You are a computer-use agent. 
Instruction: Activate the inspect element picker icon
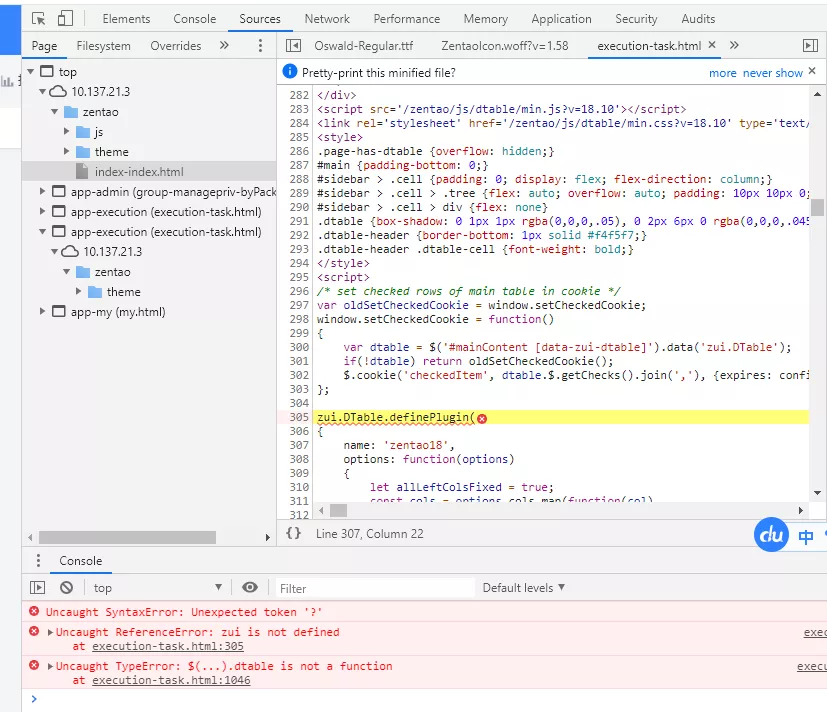(38, 18)
